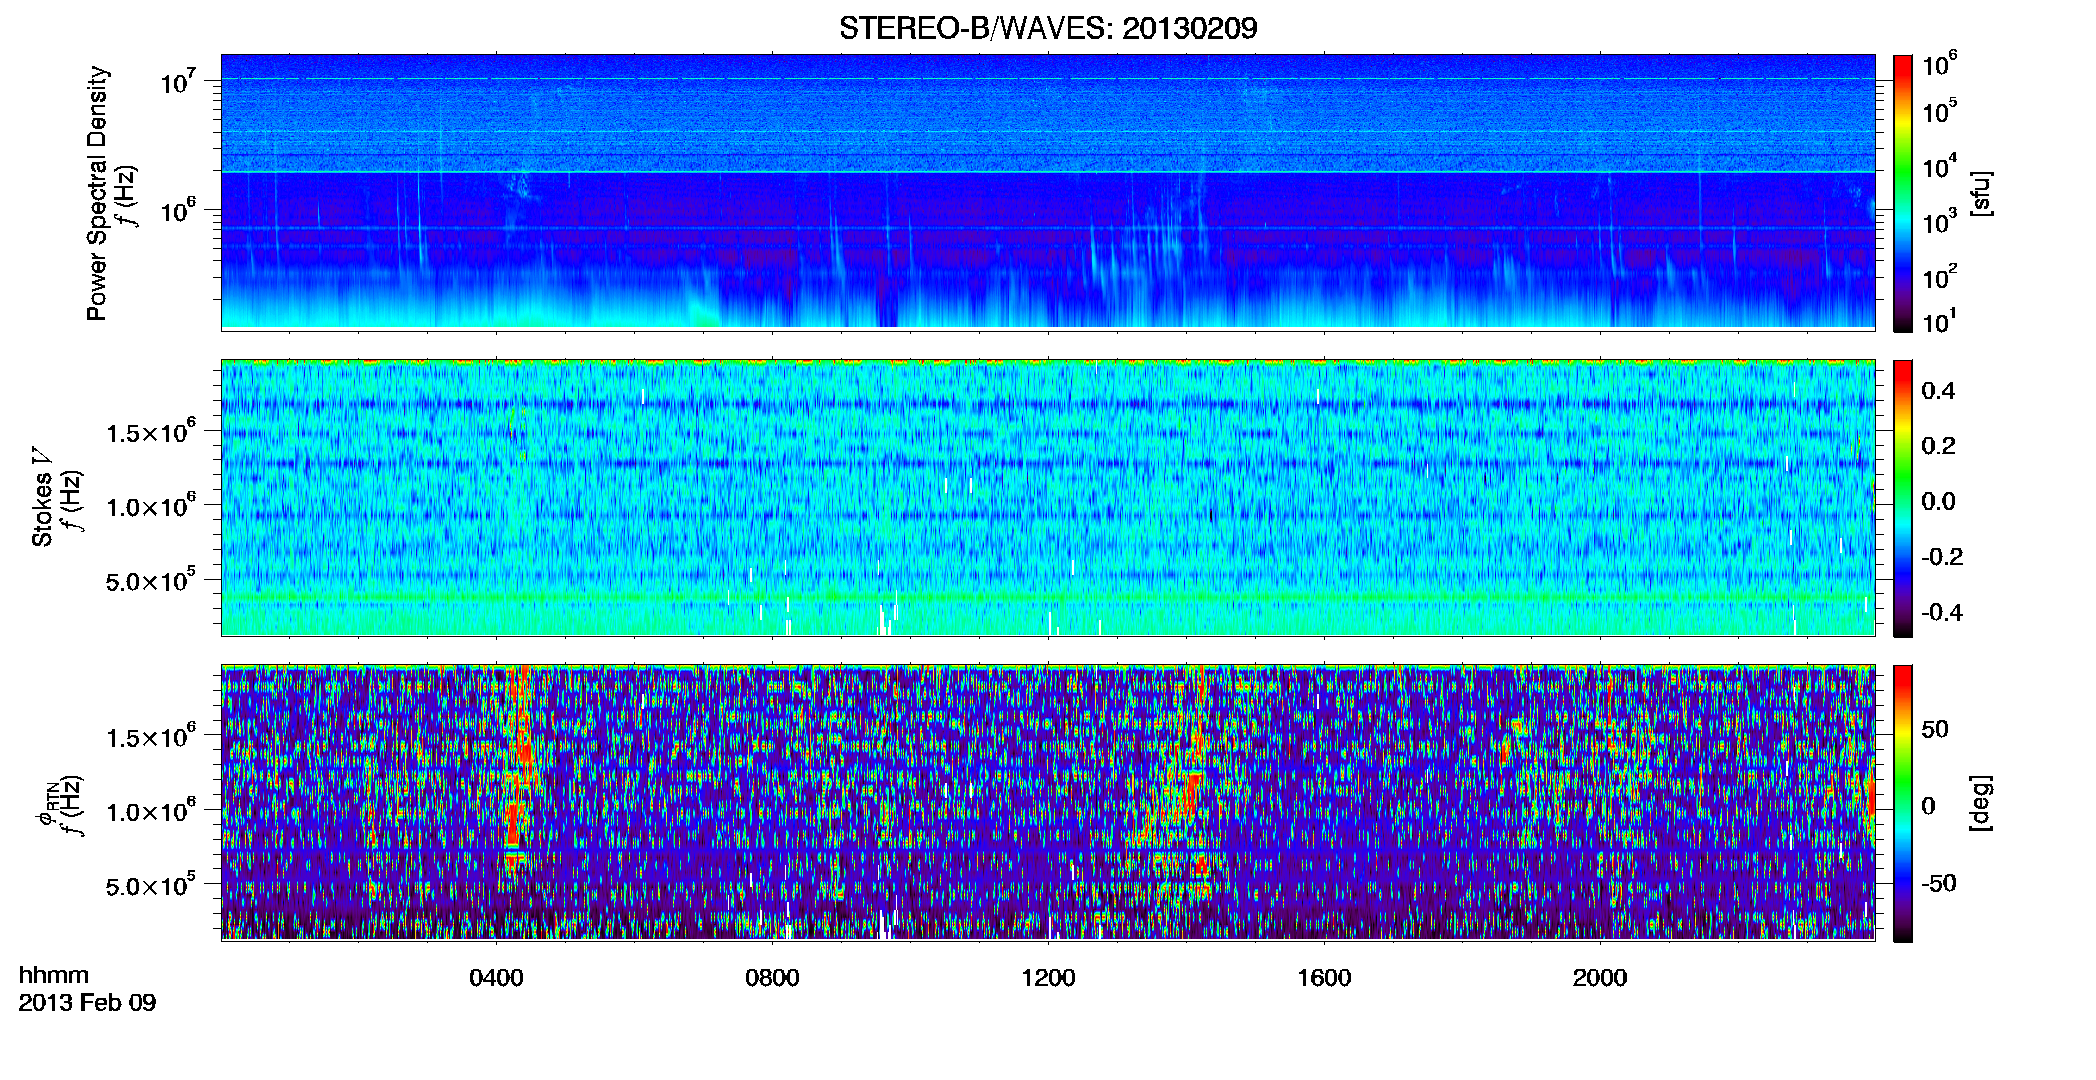Click the green horizontal band in Stokes V panel
The width and height of the screenshot is (2096, 1080).
point(1048,597)
